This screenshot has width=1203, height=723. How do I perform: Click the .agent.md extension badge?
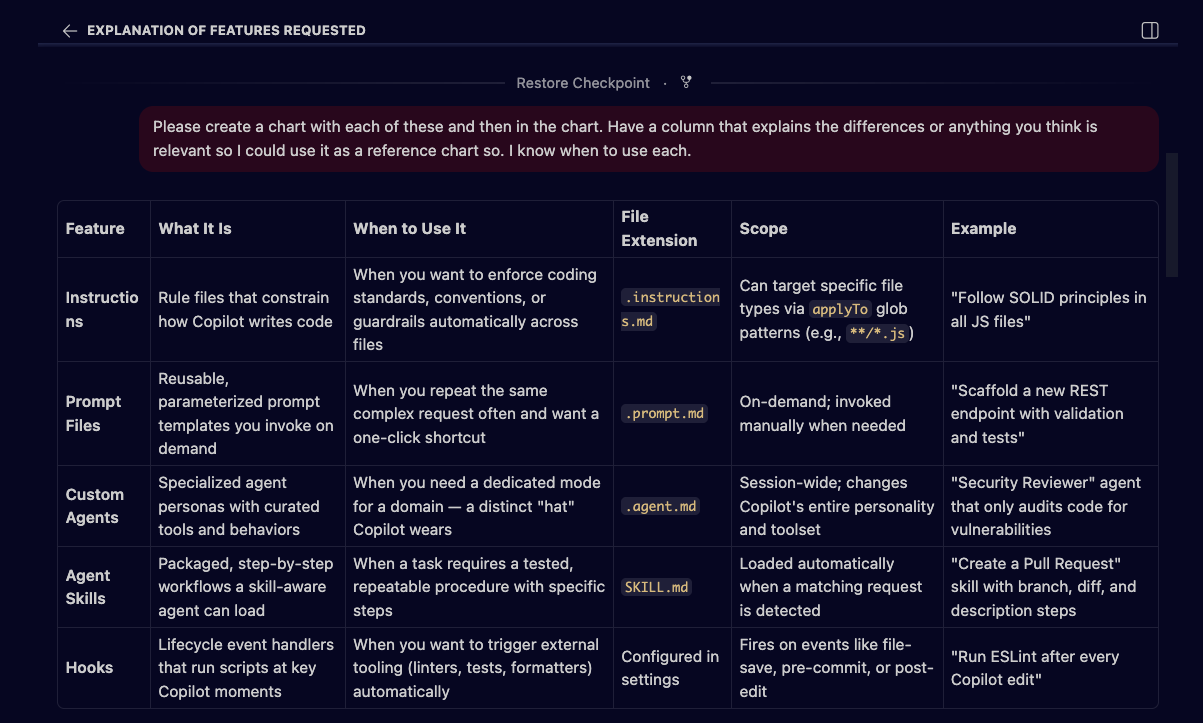pyautogui.click(x=660, y=506)
